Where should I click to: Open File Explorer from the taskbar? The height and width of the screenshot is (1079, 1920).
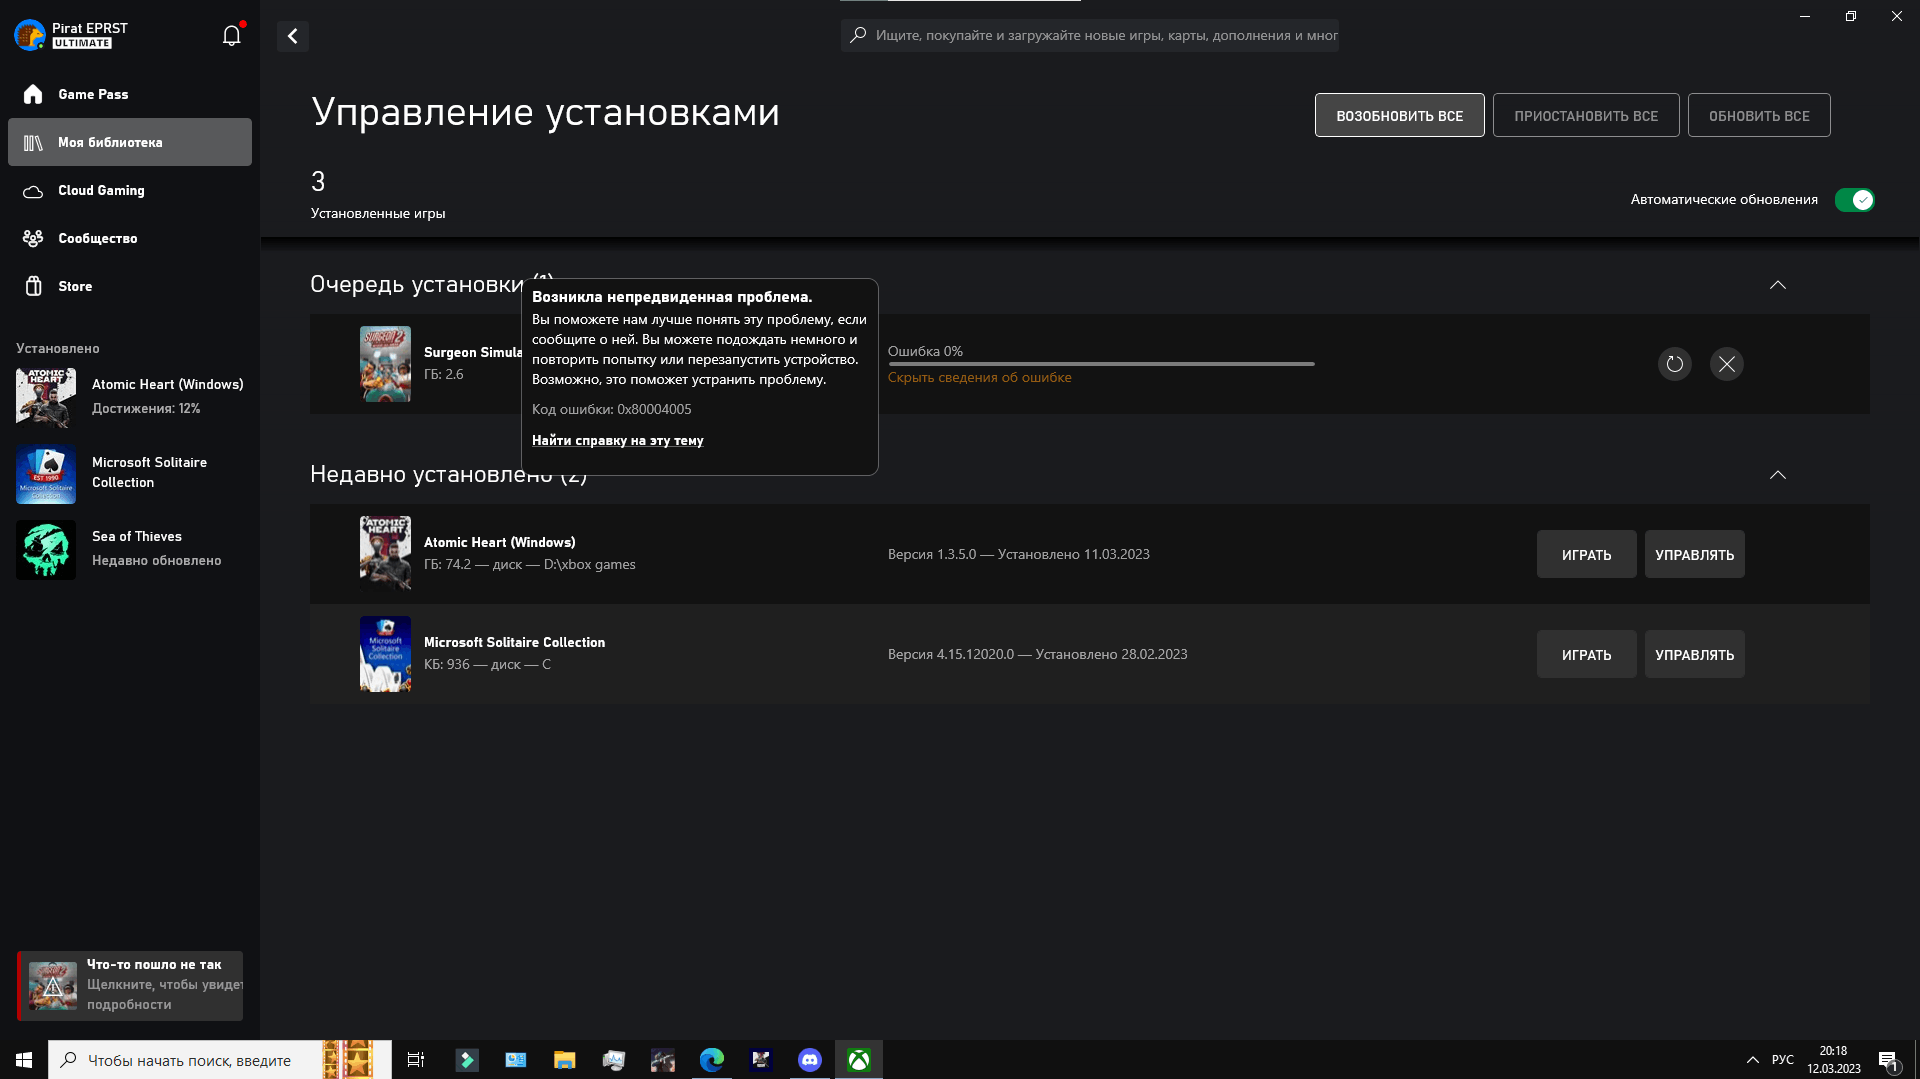(x=564, y=1060)
